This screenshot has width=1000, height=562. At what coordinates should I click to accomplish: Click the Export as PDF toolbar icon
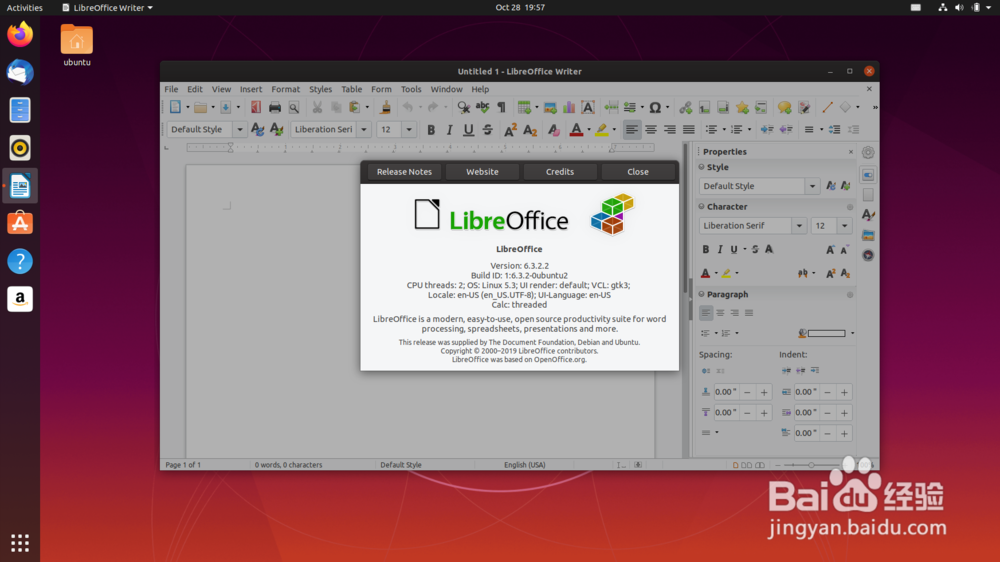[x=256, y=108]
